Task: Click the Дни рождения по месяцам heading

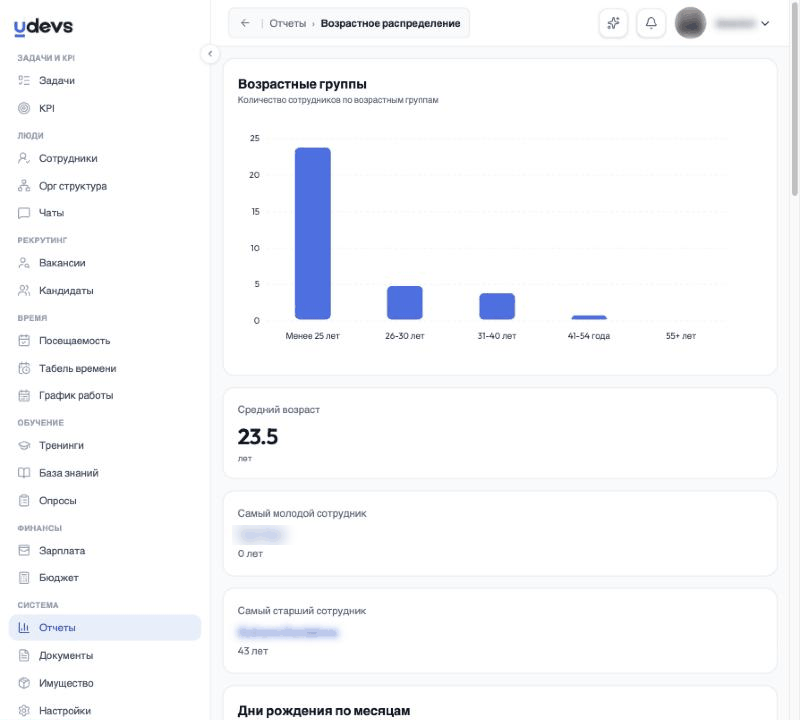Action: [323, 710]
